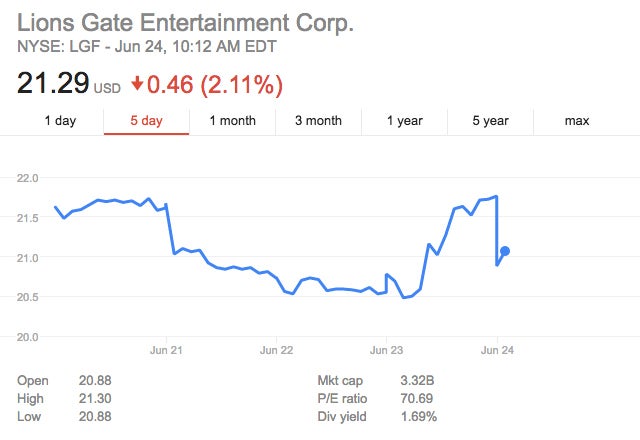Show the 3 month chart range

point(318,121)
